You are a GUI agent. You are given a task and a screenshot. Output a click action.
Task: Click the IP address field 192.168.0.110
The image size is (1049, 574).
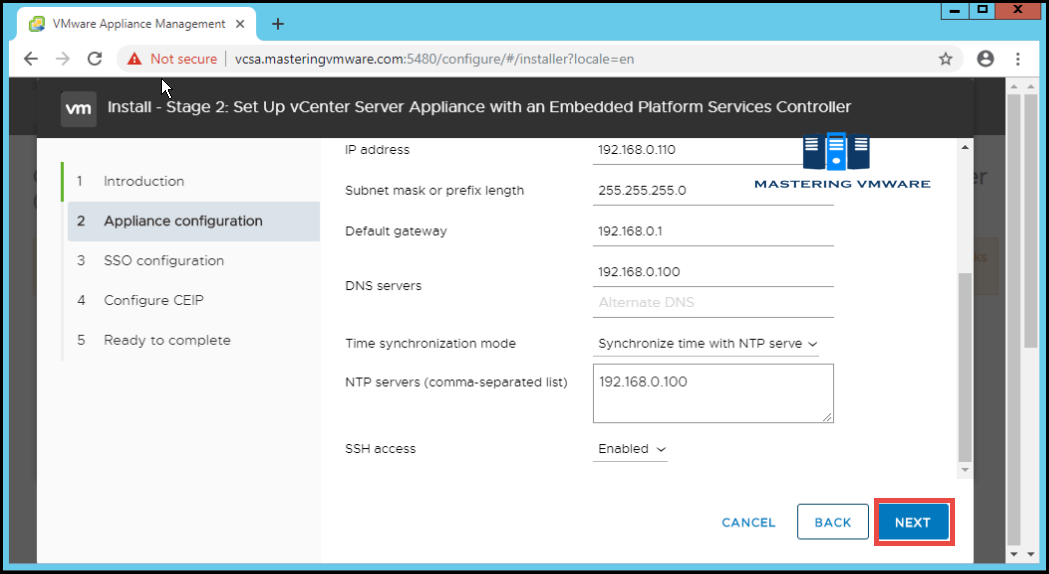coord(712,150)
